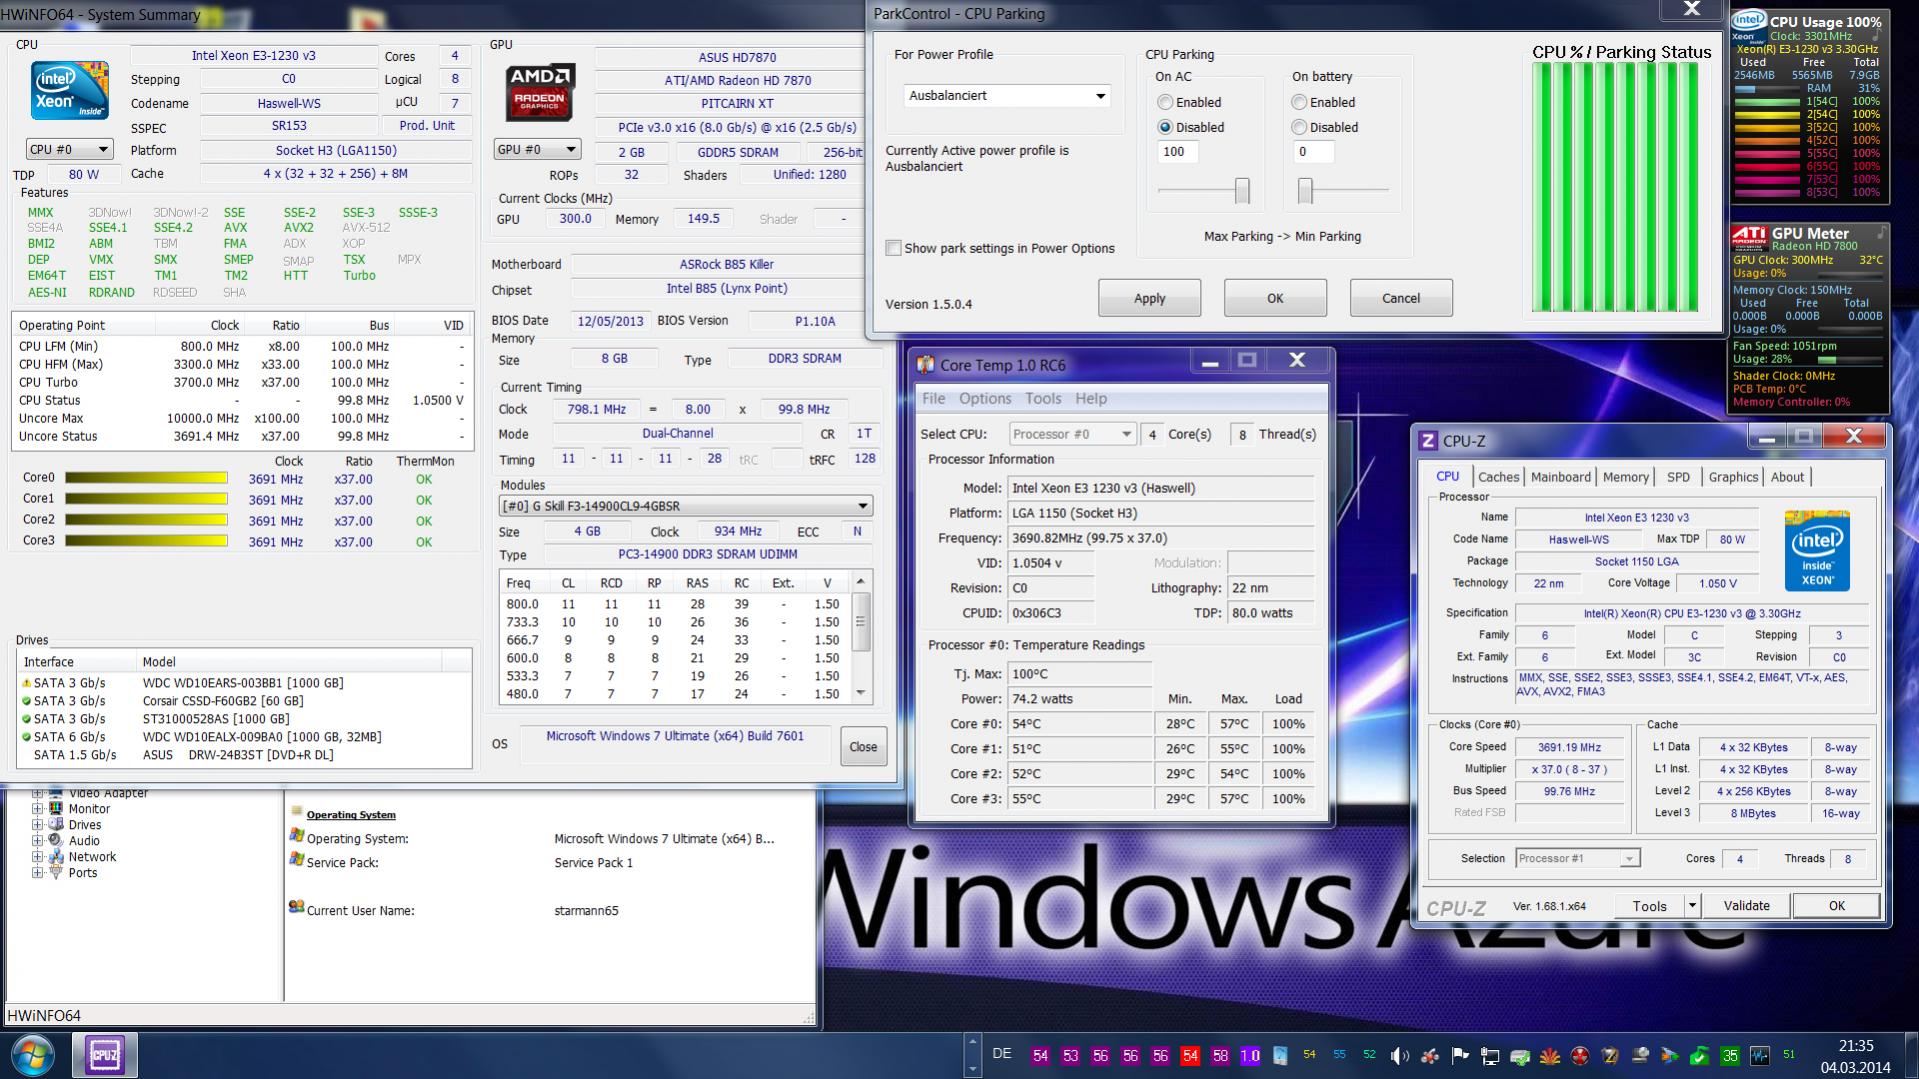Click the ATI logo on GPU Meter gadget
This screenshot has height=1079, width=1919.
pos(1750,236)
